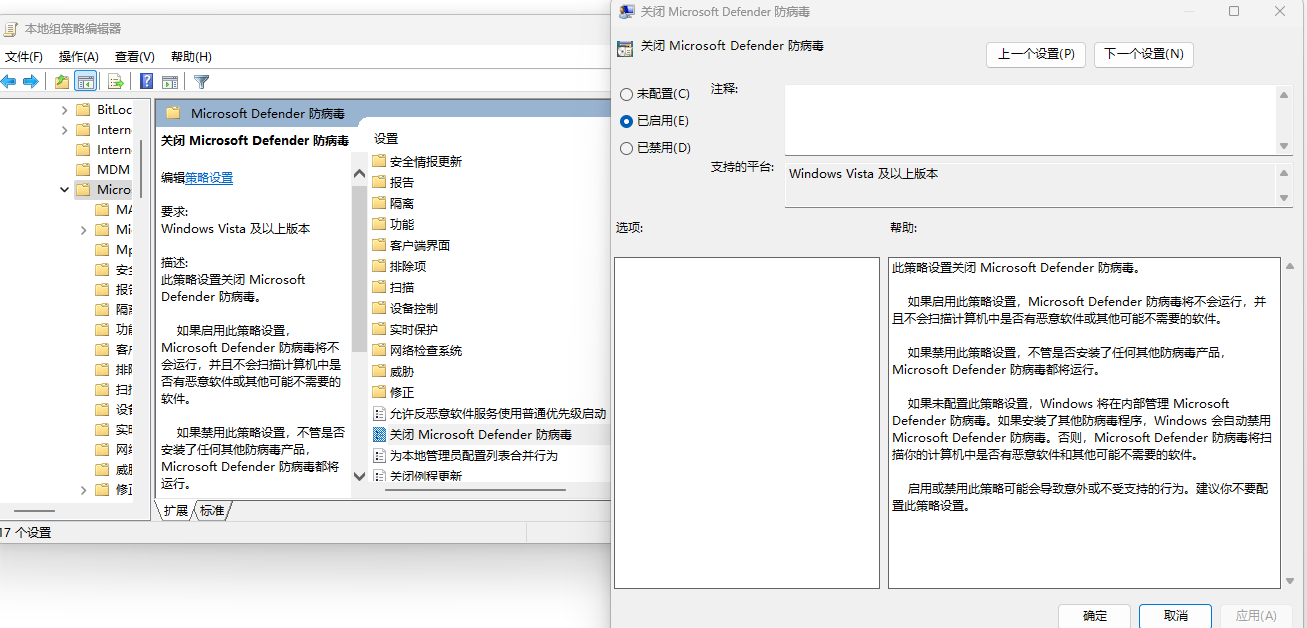1307x628 pixels.
Task: Toggle the show/hide action pane icon
Action: coord(170,81)
